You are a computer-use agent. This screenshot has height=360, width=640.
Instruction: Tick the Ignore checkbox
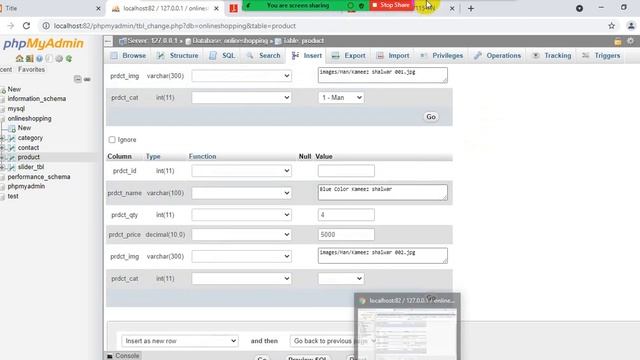pos(112,140)
